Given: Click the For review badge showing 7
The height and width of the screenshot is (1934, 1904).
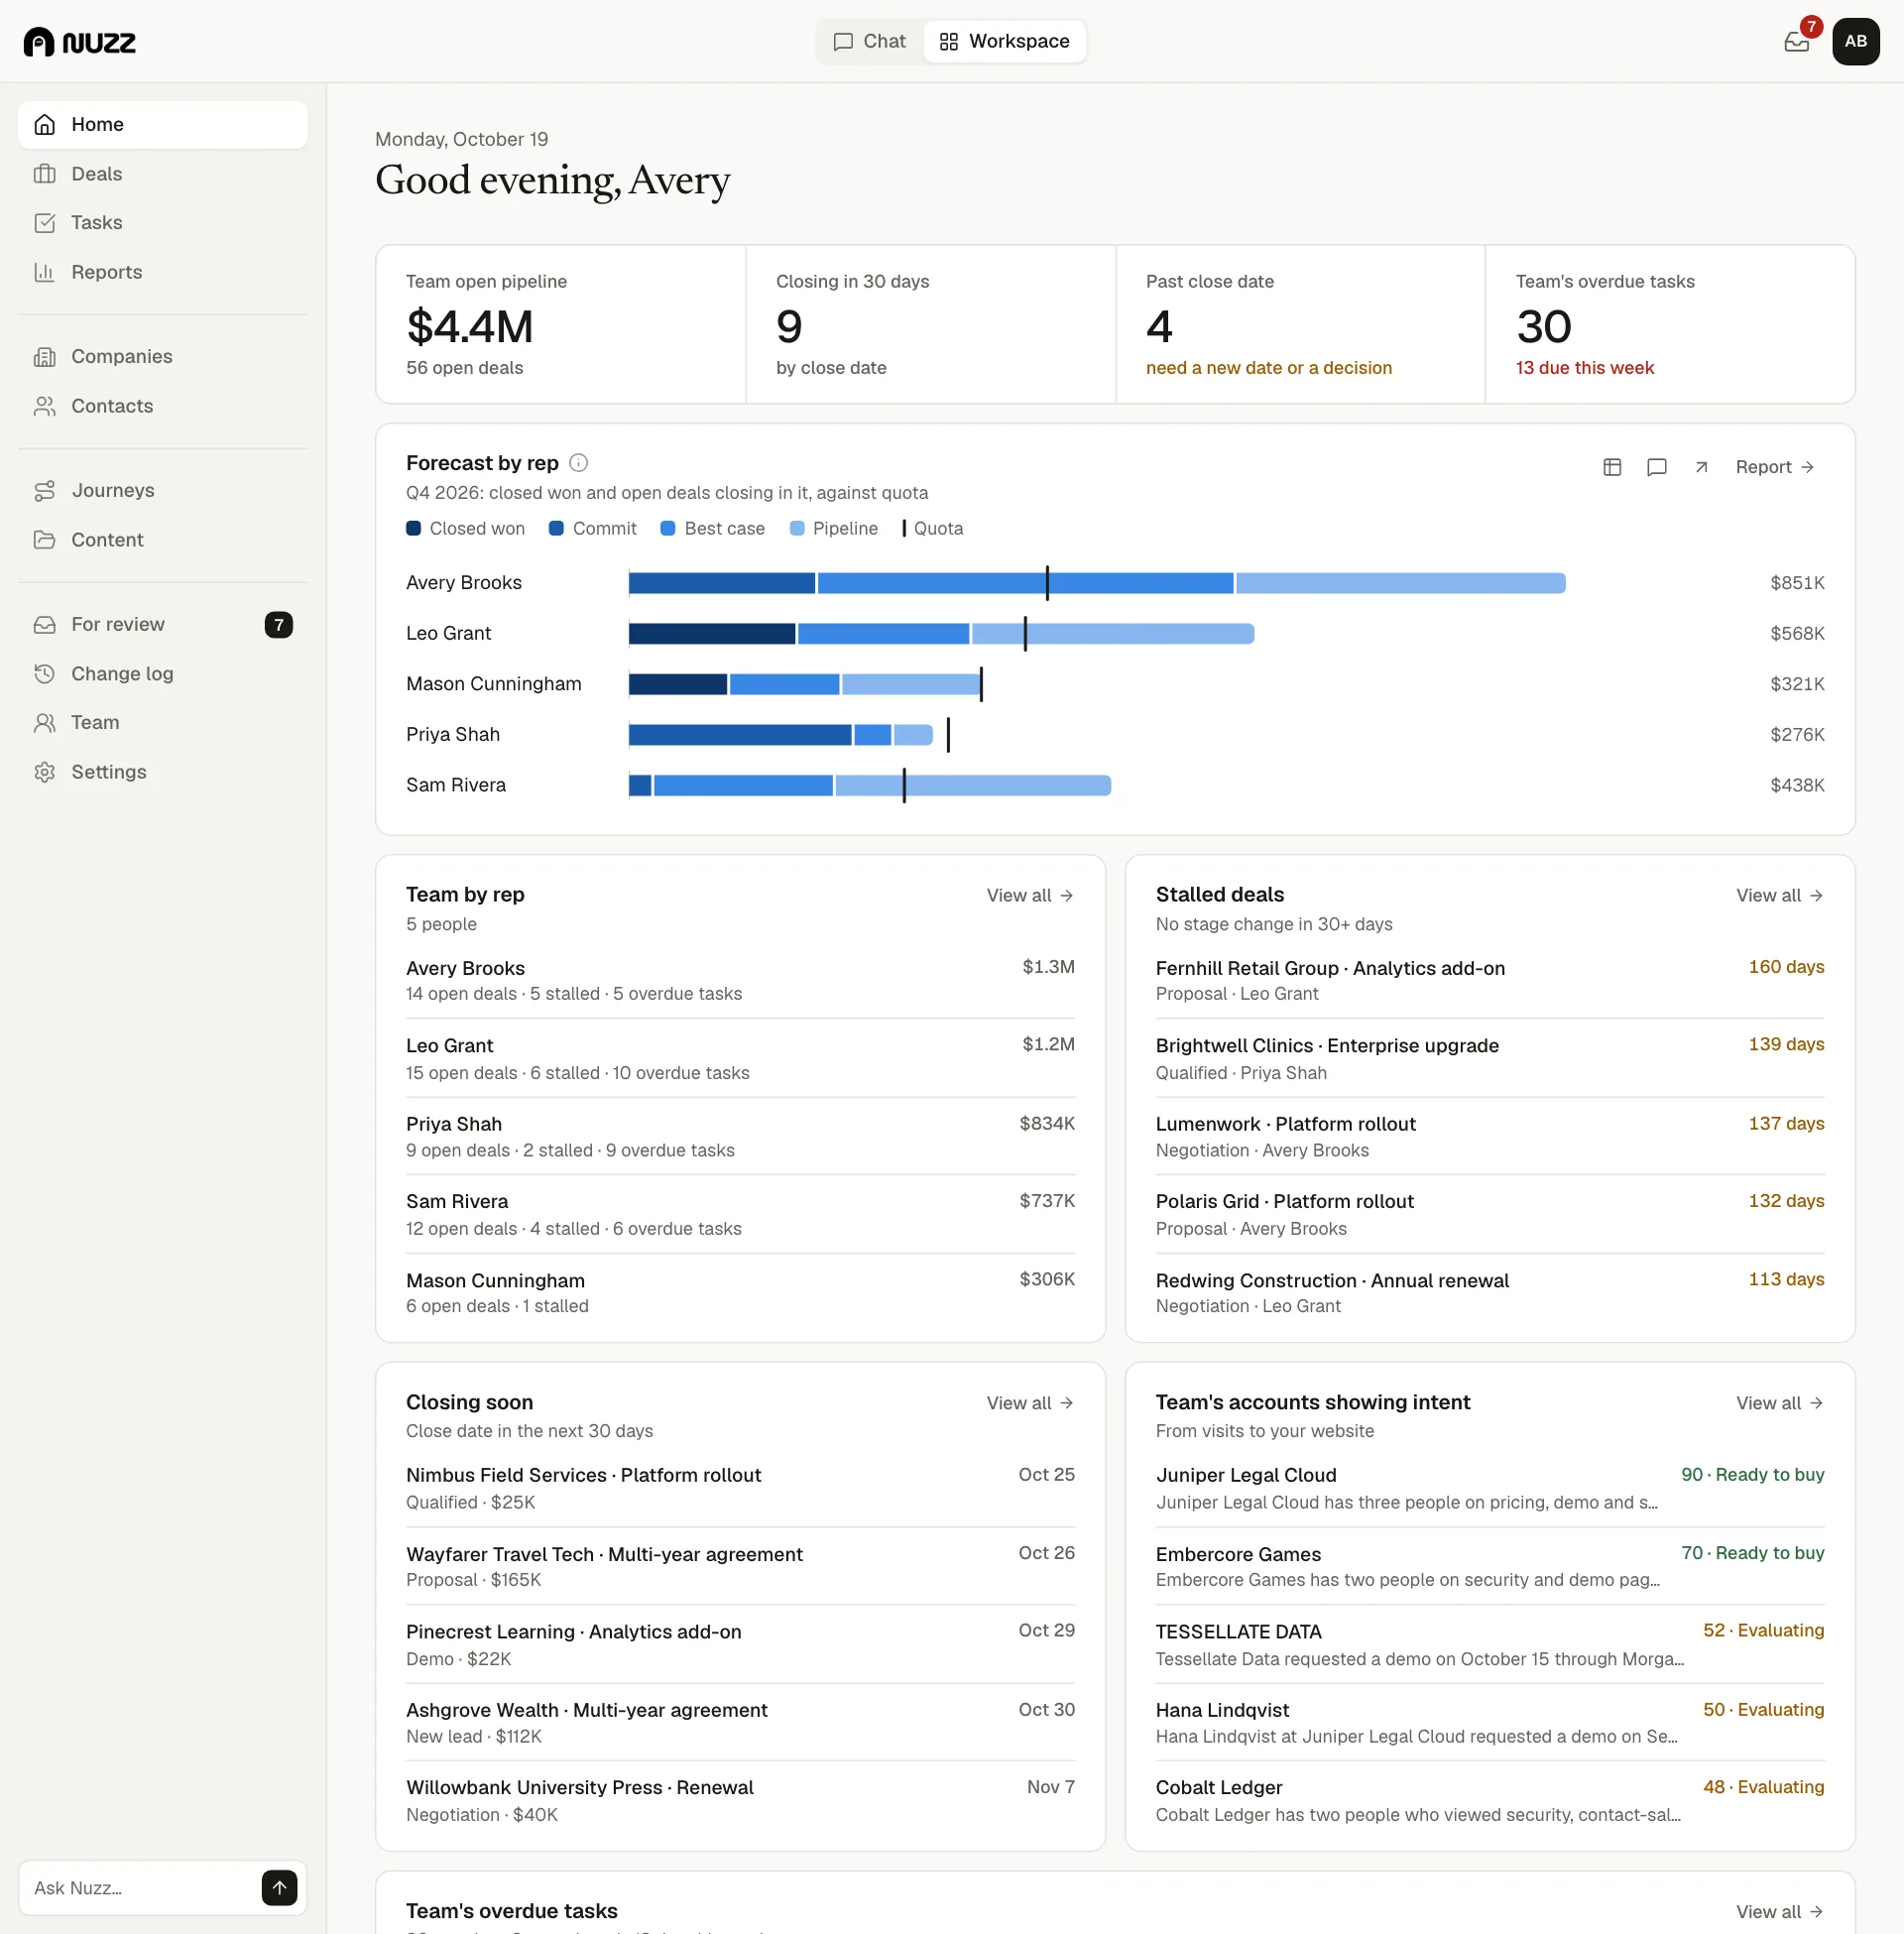Looking at the screenshot, I should tap(278, 624).
